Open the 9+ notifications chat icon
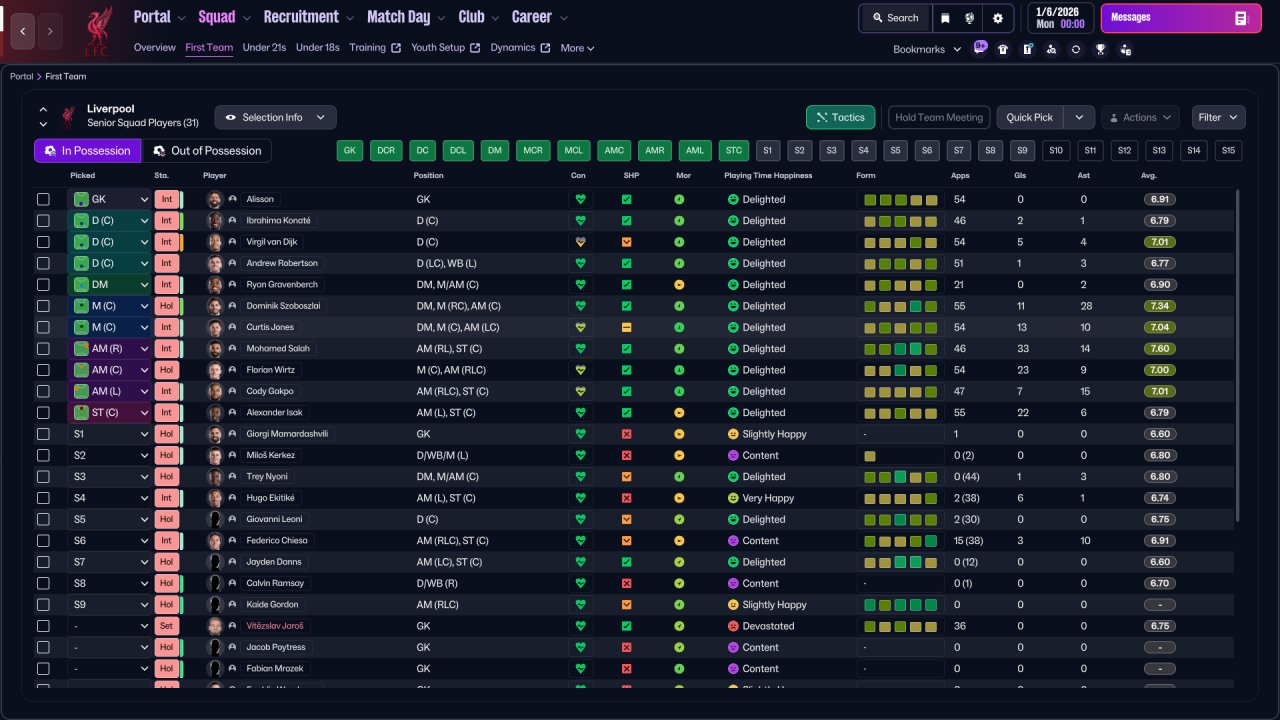Screen dimensions: 1280x720 pyautogui.click(x=980, y=48)
